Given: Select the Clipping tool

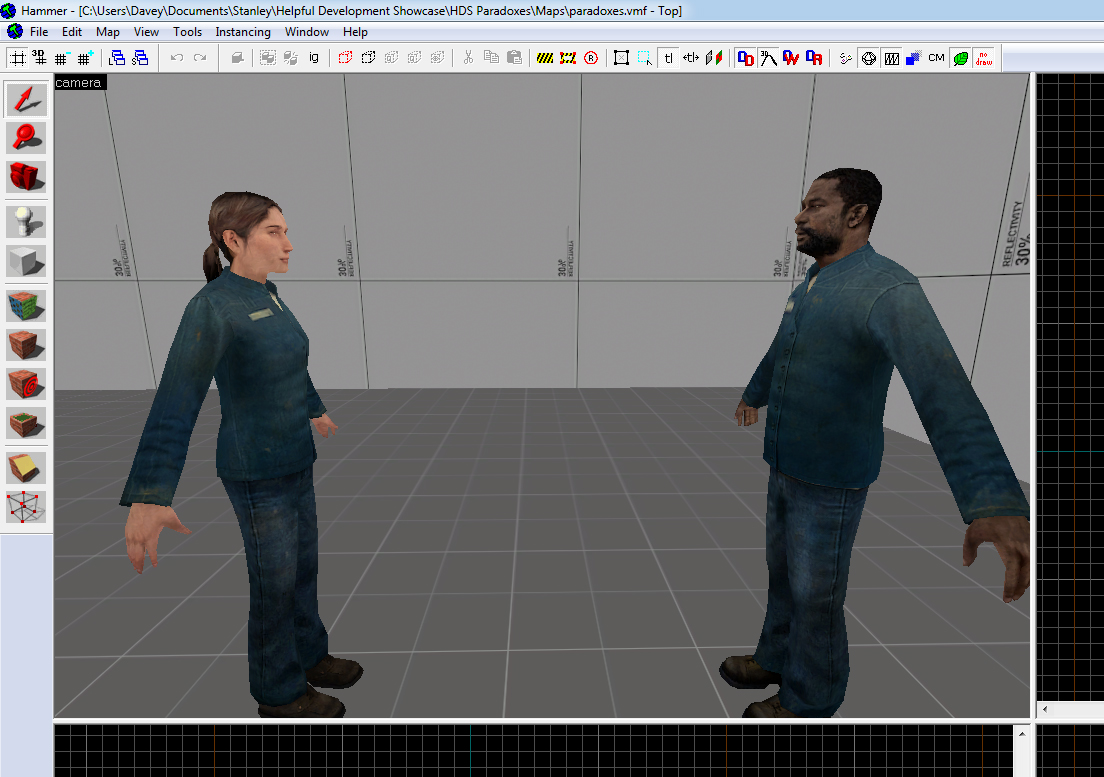Looking at the screenshot, I should pos(26,467).
